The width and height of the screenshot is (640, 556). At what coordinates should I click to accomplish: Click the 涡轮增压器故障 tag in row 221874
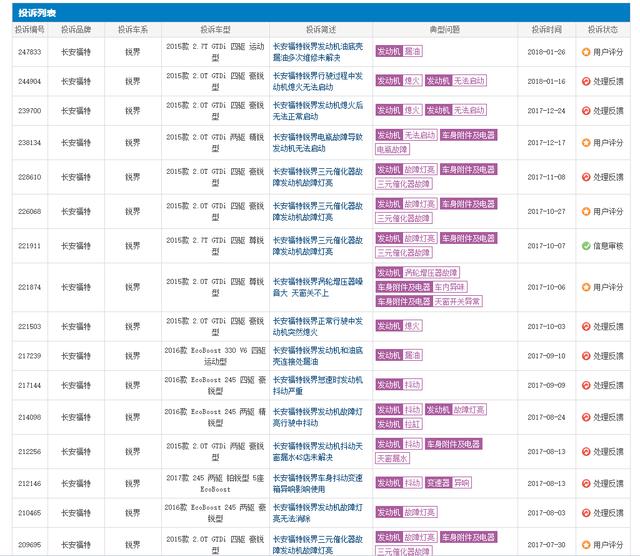[418, 273]
